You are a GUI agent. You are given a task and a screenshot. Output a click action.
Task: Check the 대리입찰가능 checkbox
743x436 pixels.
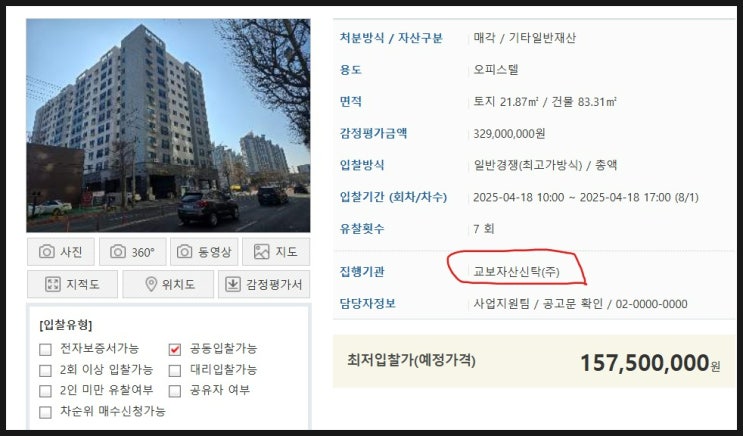175,370
